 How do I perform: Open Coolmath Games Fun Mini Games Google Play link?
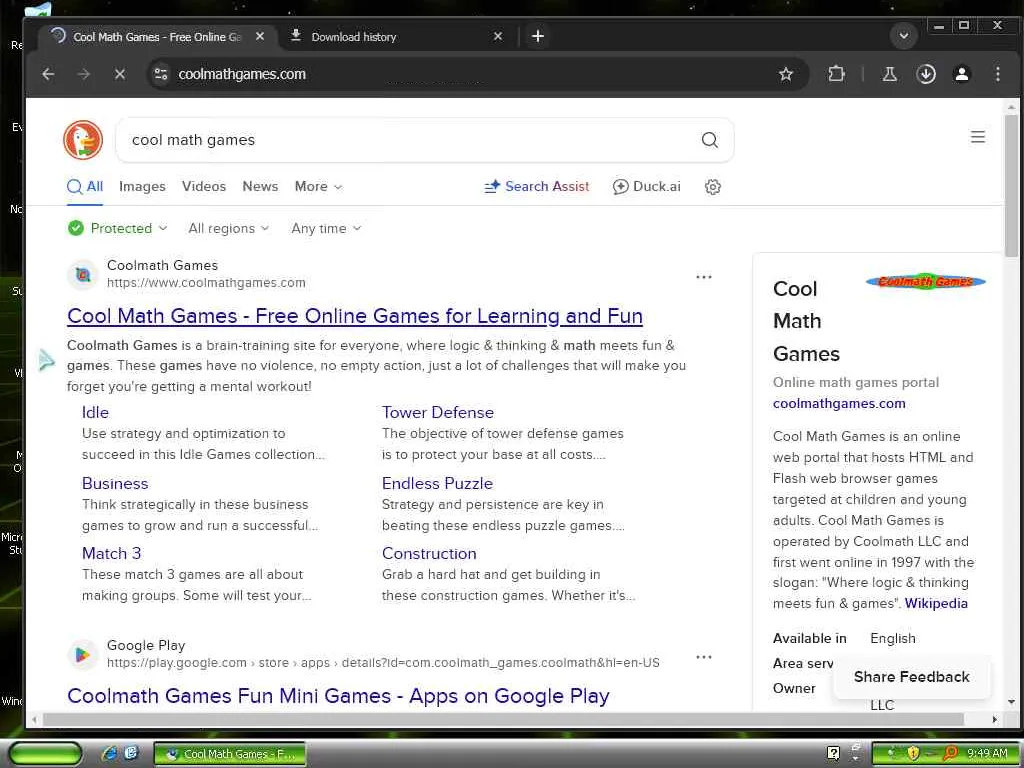pyautogui.click(x=338, y=696)
